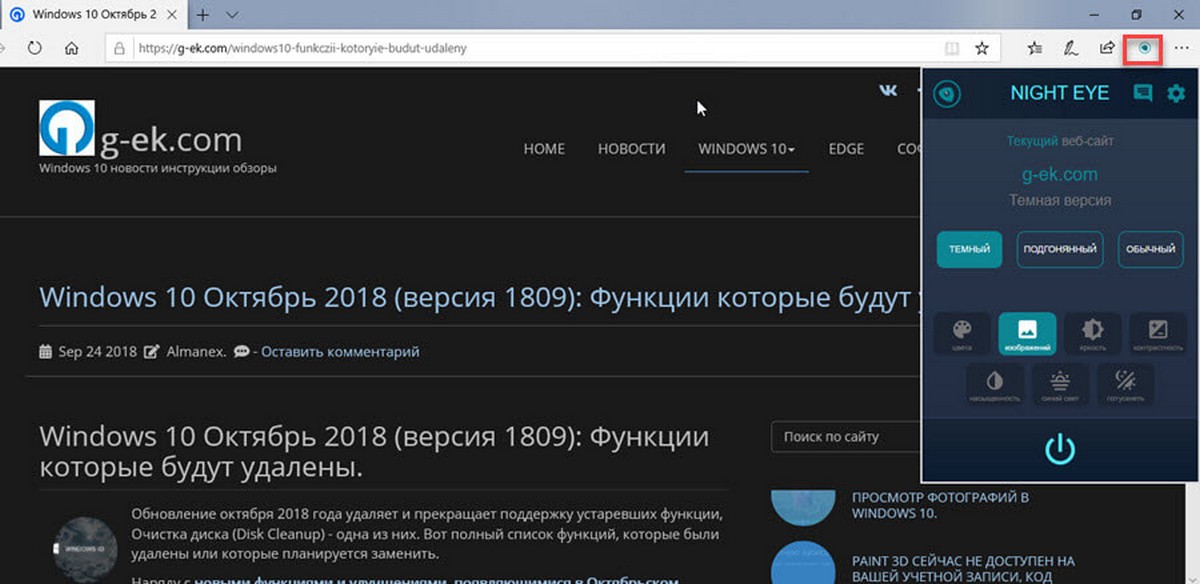Toggle reading view in the address bar
Screen dimensions: 1200x584
[952, 47]
